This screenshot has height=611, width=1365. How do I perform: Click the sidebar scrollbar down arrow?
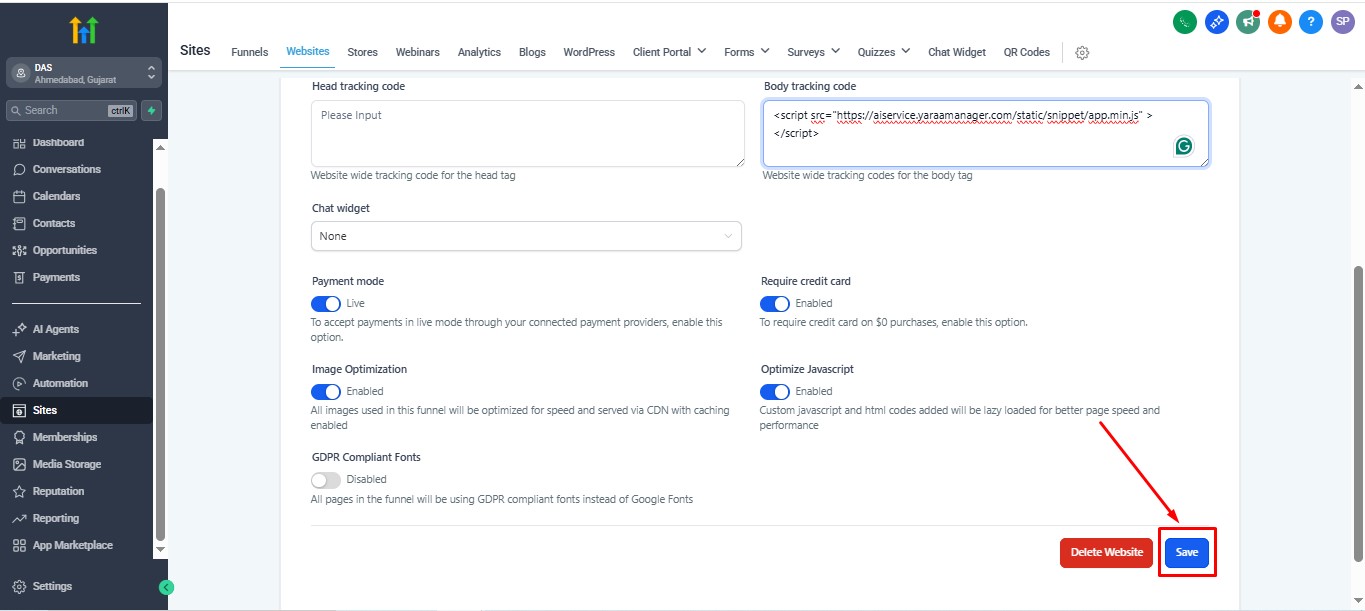click(x=160, y=550)
